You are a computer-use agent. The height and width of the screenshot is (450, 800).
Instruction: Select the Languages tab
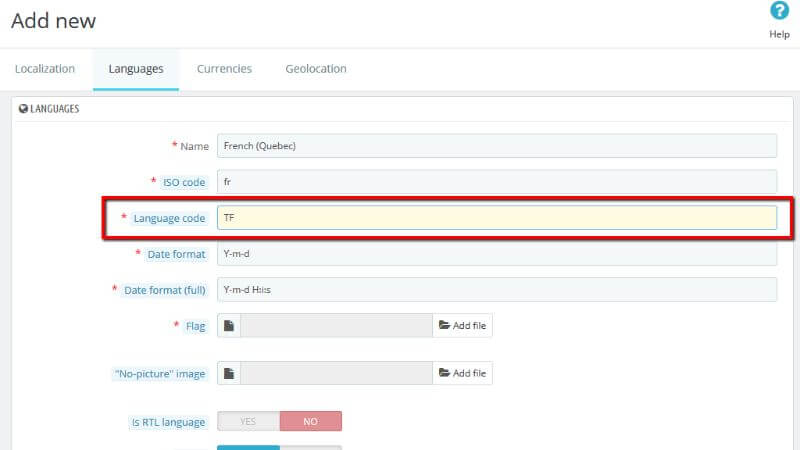[x=136, y=69]
